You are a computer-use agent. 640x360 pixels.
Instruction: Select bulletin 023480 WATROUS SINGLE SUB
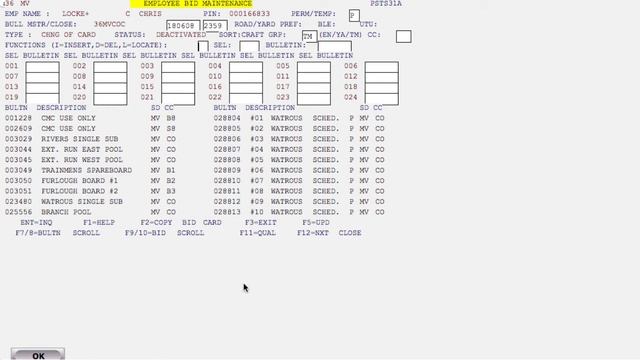click(90, 202)
